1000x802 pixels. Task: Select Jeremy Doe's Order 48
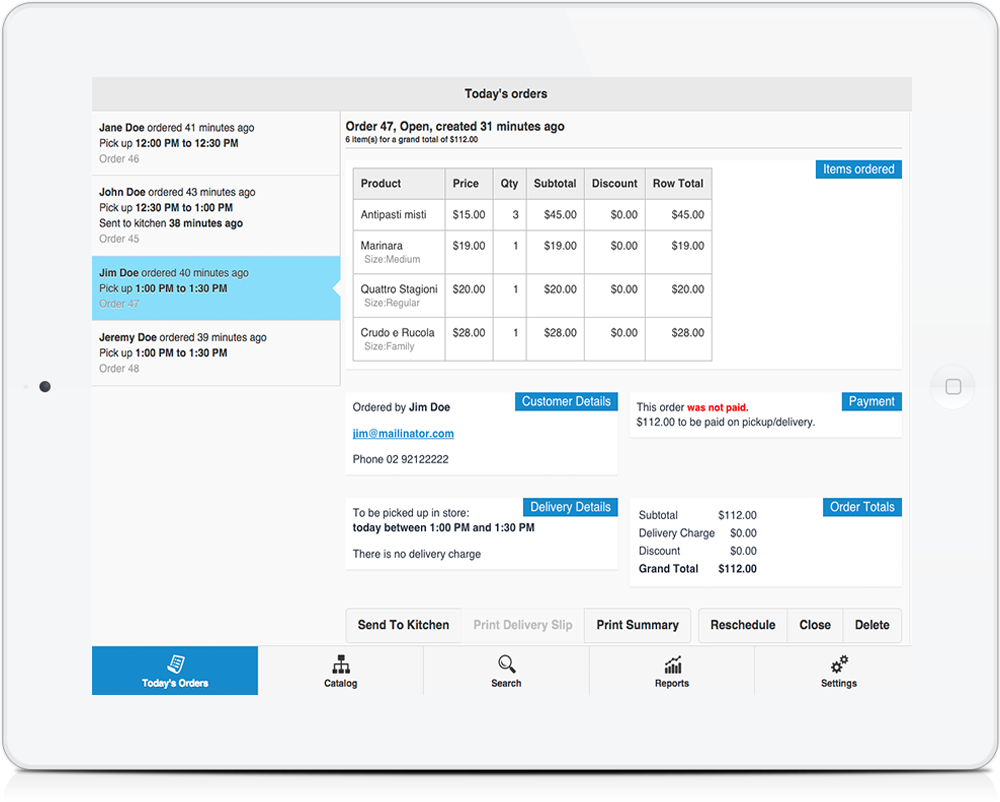(x=215, y=353)
